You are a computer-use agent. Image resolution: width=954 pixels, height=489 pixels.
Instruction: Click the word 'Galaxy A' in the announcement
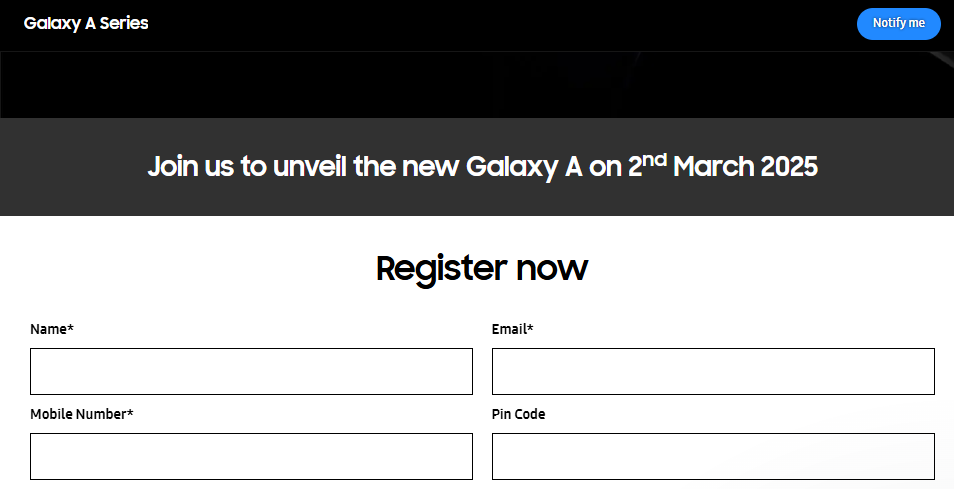(524, 167)
